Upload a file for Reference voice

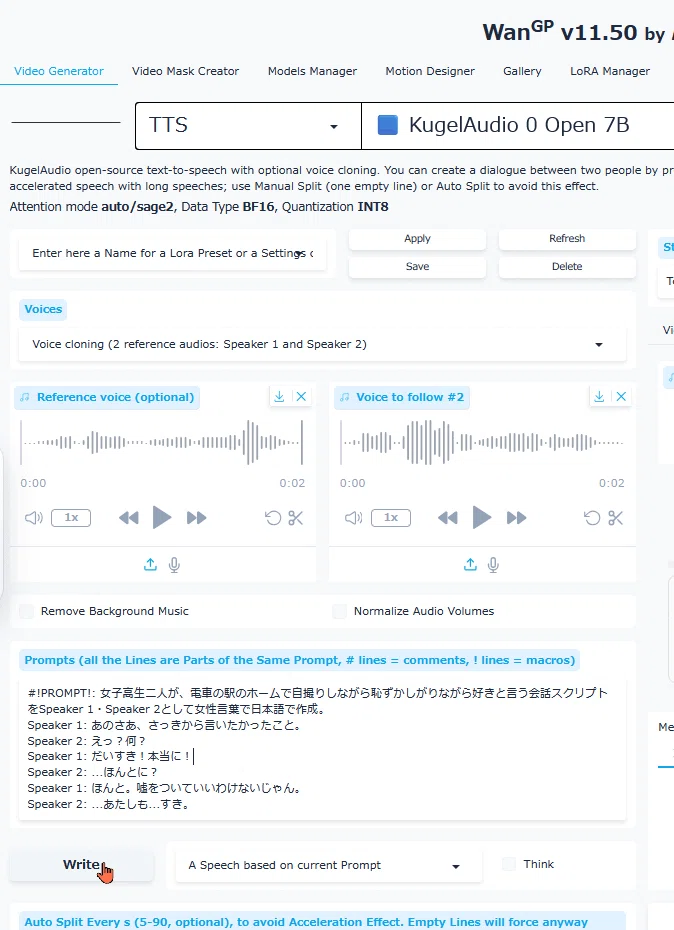pos(151,565)
